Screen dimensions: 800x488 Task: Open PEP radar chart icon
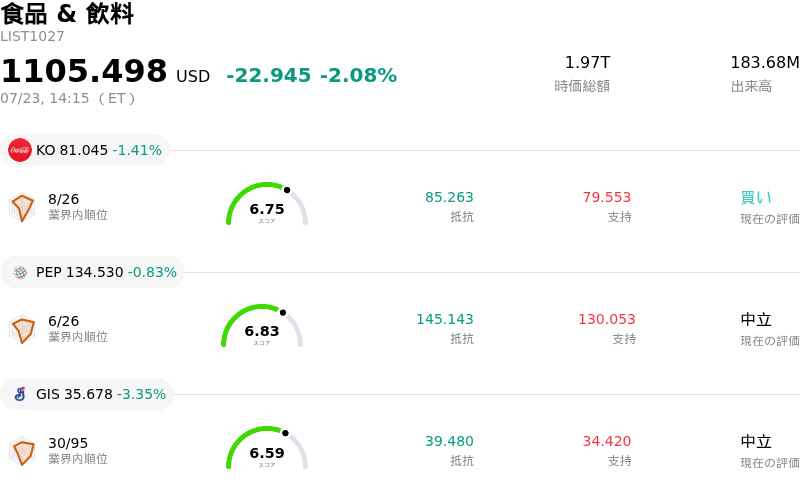[x=22, y=329]
